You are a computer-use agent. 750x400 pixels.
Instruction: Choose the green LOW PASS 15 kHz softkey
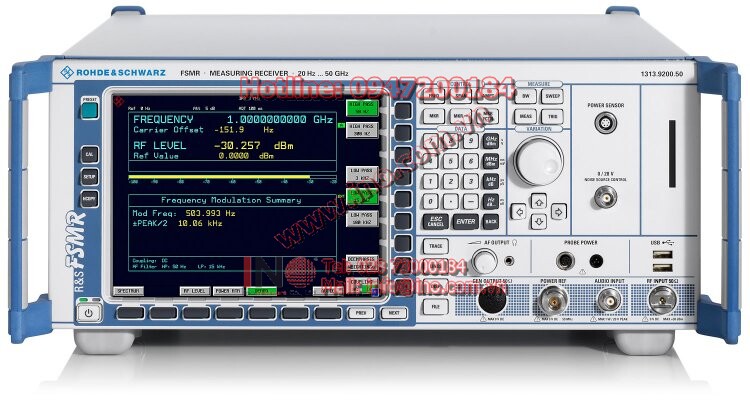(x=362, y=196)
